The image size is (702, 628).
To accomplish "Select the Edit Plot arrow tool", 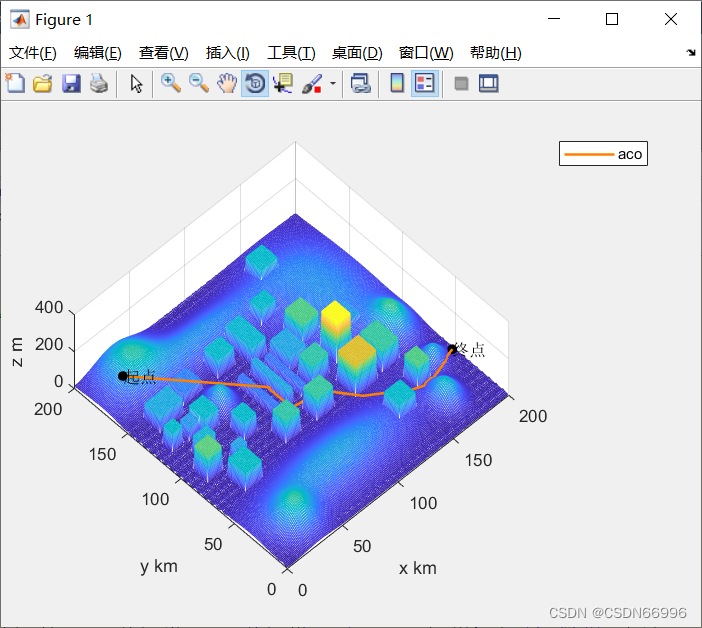I will (136, 83).
